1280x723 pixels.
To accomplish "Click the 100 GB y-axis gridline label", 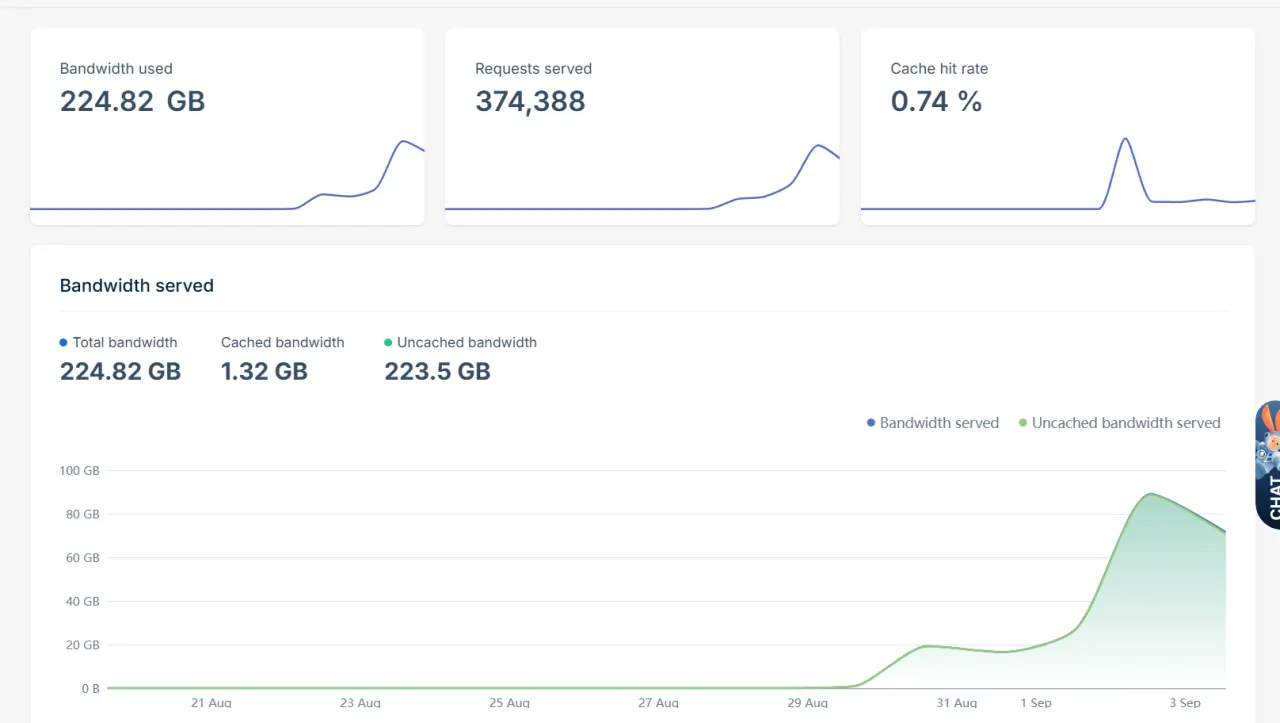I will coord(80,471).
